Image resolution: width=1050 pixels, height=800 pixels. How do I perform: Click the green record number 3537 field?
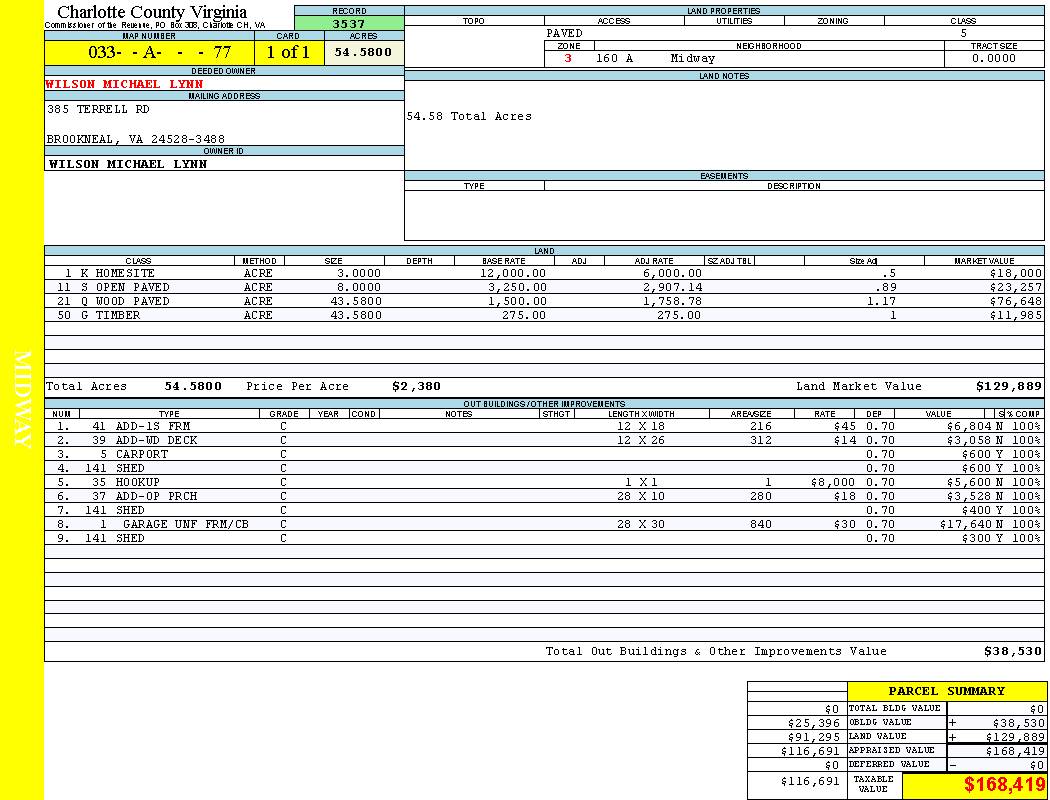[x=349, y=24]
